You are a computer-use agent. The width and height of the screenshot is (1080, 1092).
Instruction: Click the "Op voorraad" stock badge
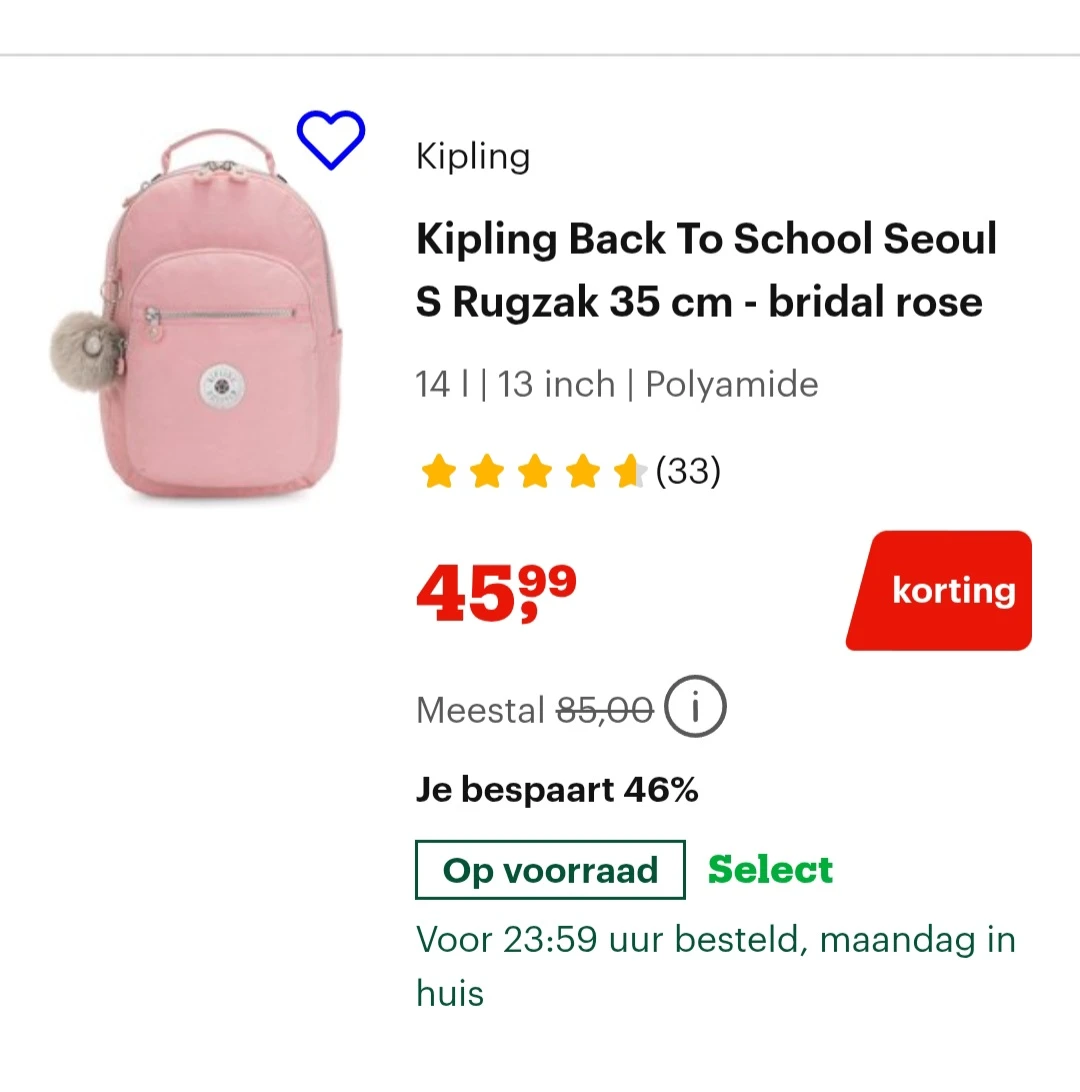coord(550,870)
